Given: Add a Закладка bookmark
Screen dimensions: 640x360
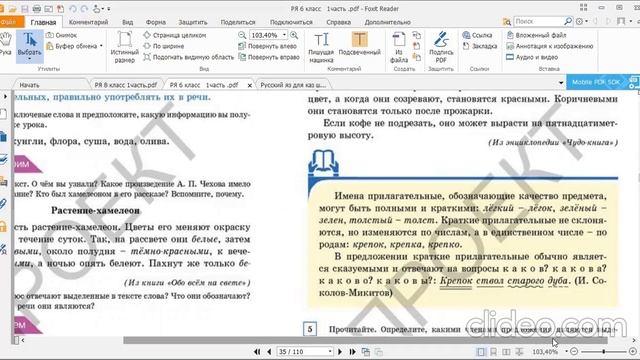Looking at the screenshot, I should 480,46.
